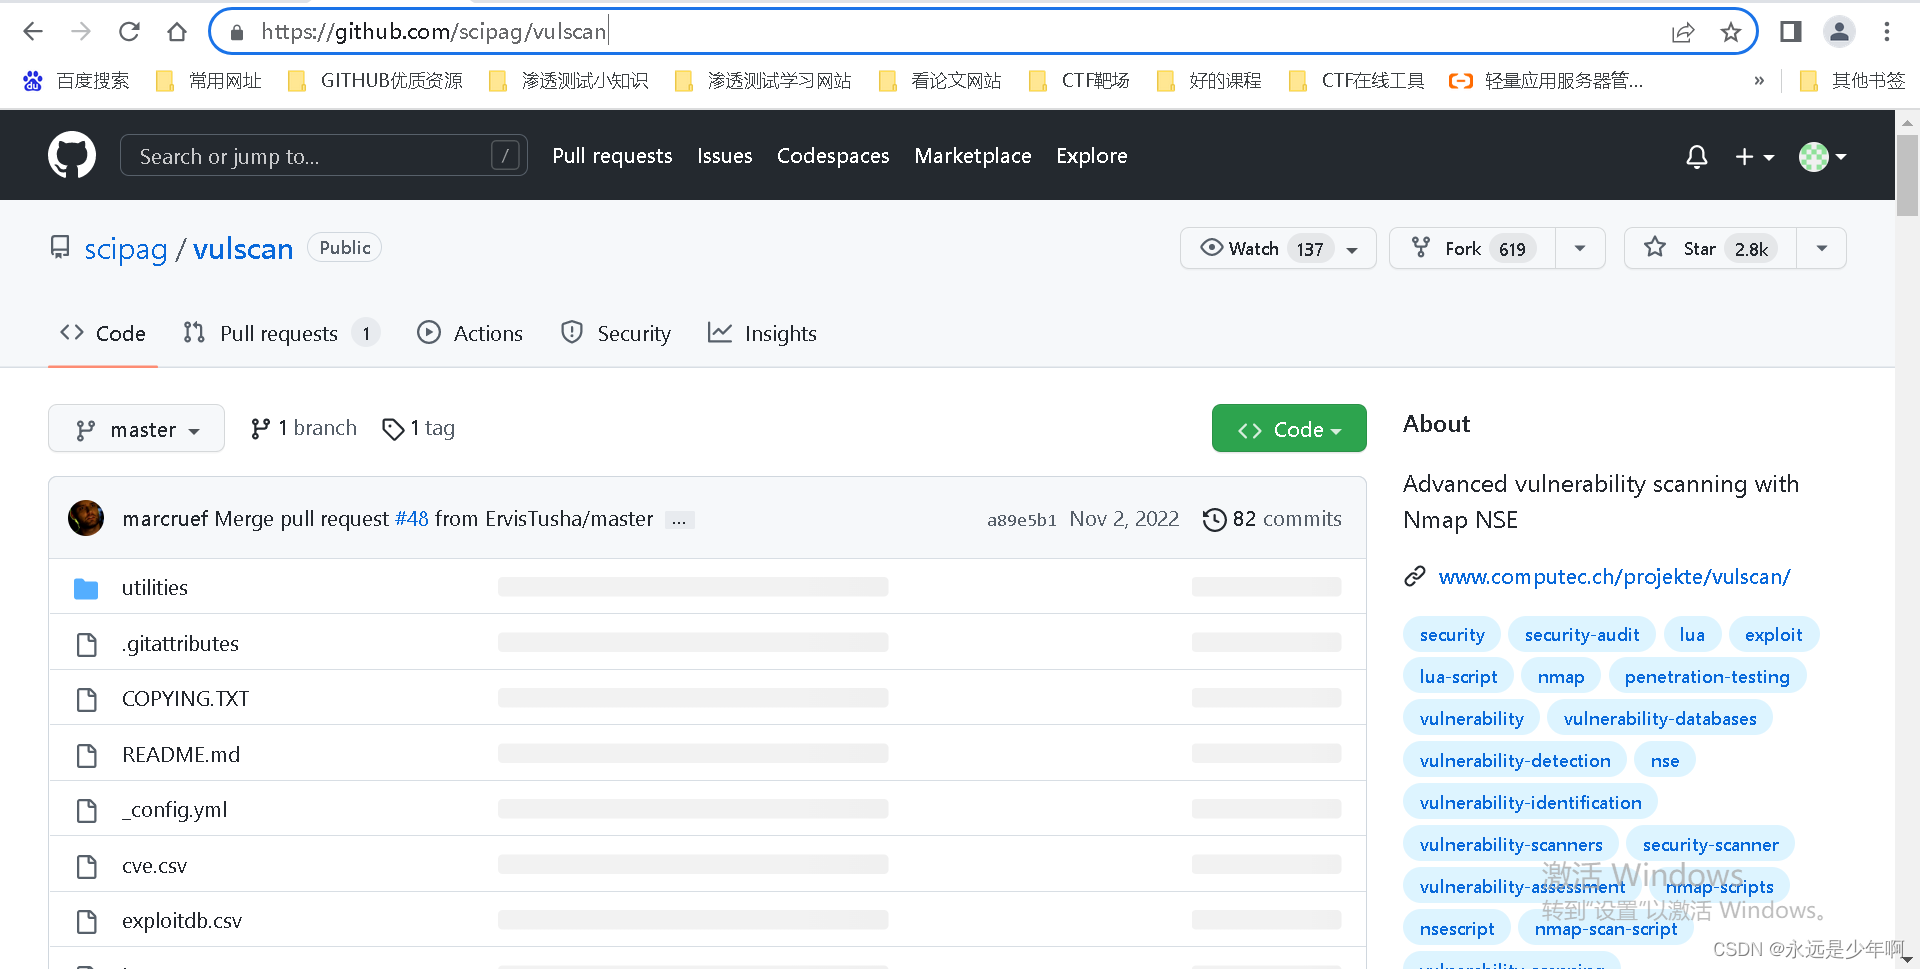This screenshot has height=969, width=1920.
Task: Open _config.yml file
Action: pyautogui.click(x=174, y=810)
